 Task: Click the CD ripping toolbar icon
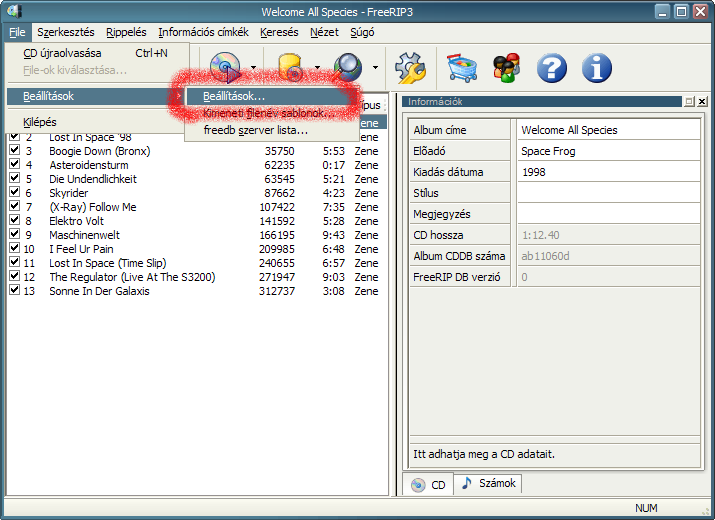pos(225,68)
